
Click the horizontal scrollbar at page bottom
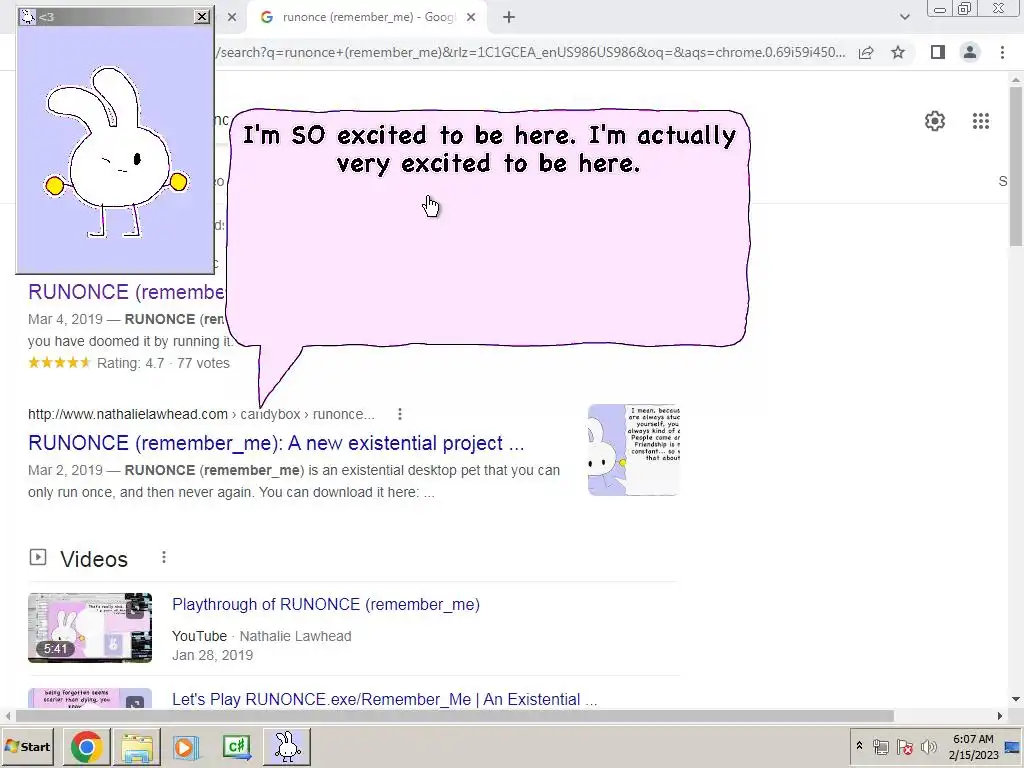pyautogui.click(x=455, y=716)
